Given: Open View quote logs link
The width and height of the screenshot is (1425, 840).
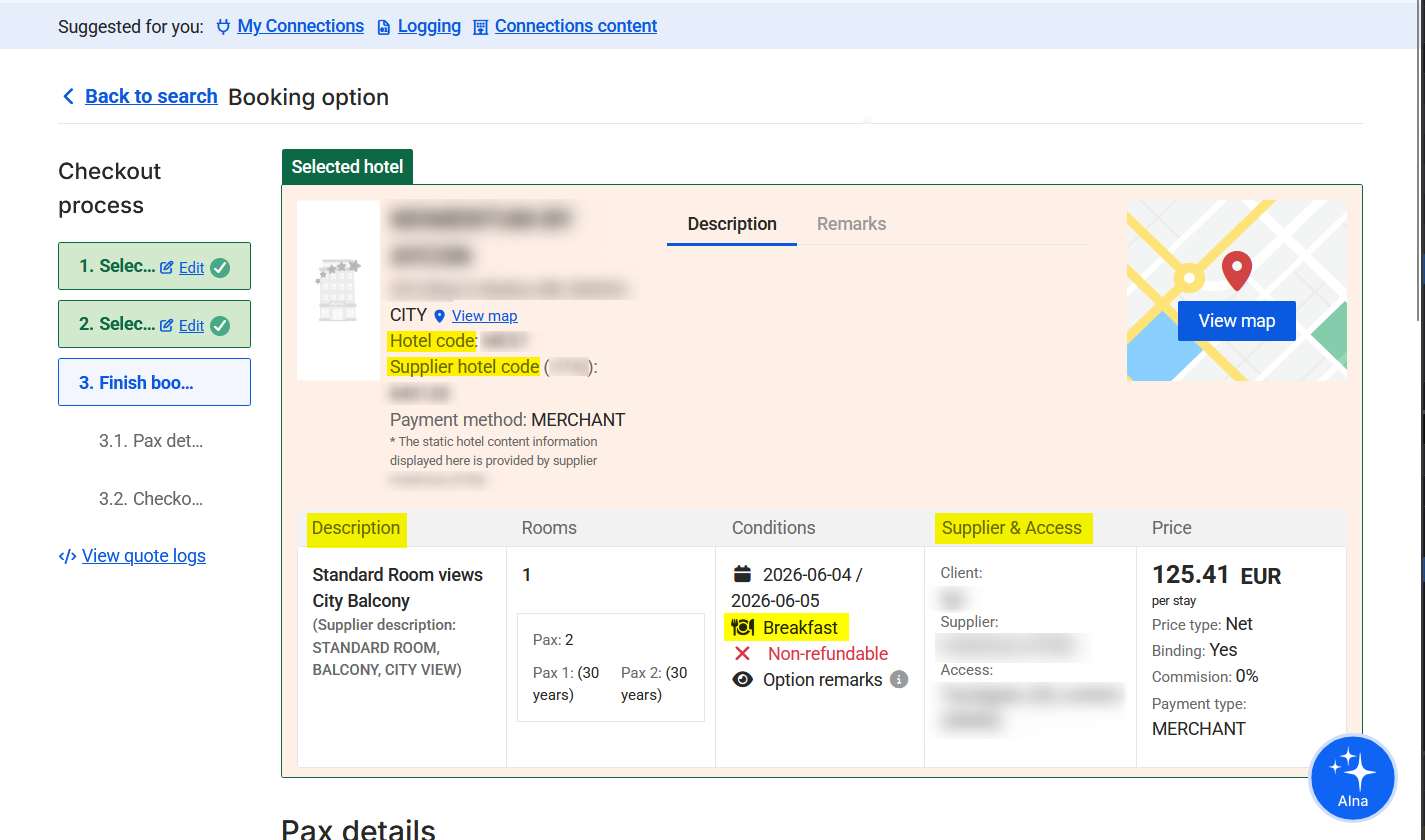Looking at the screenshot, I should tap(144, 556).
